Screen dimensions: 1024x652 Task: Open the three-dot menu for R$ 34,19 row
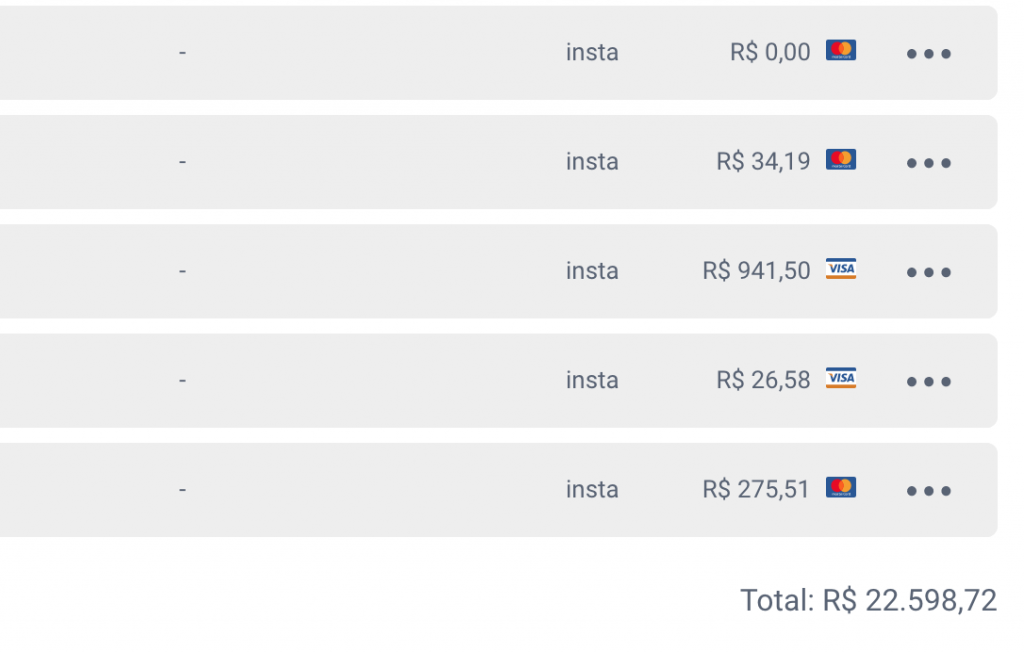929,163
